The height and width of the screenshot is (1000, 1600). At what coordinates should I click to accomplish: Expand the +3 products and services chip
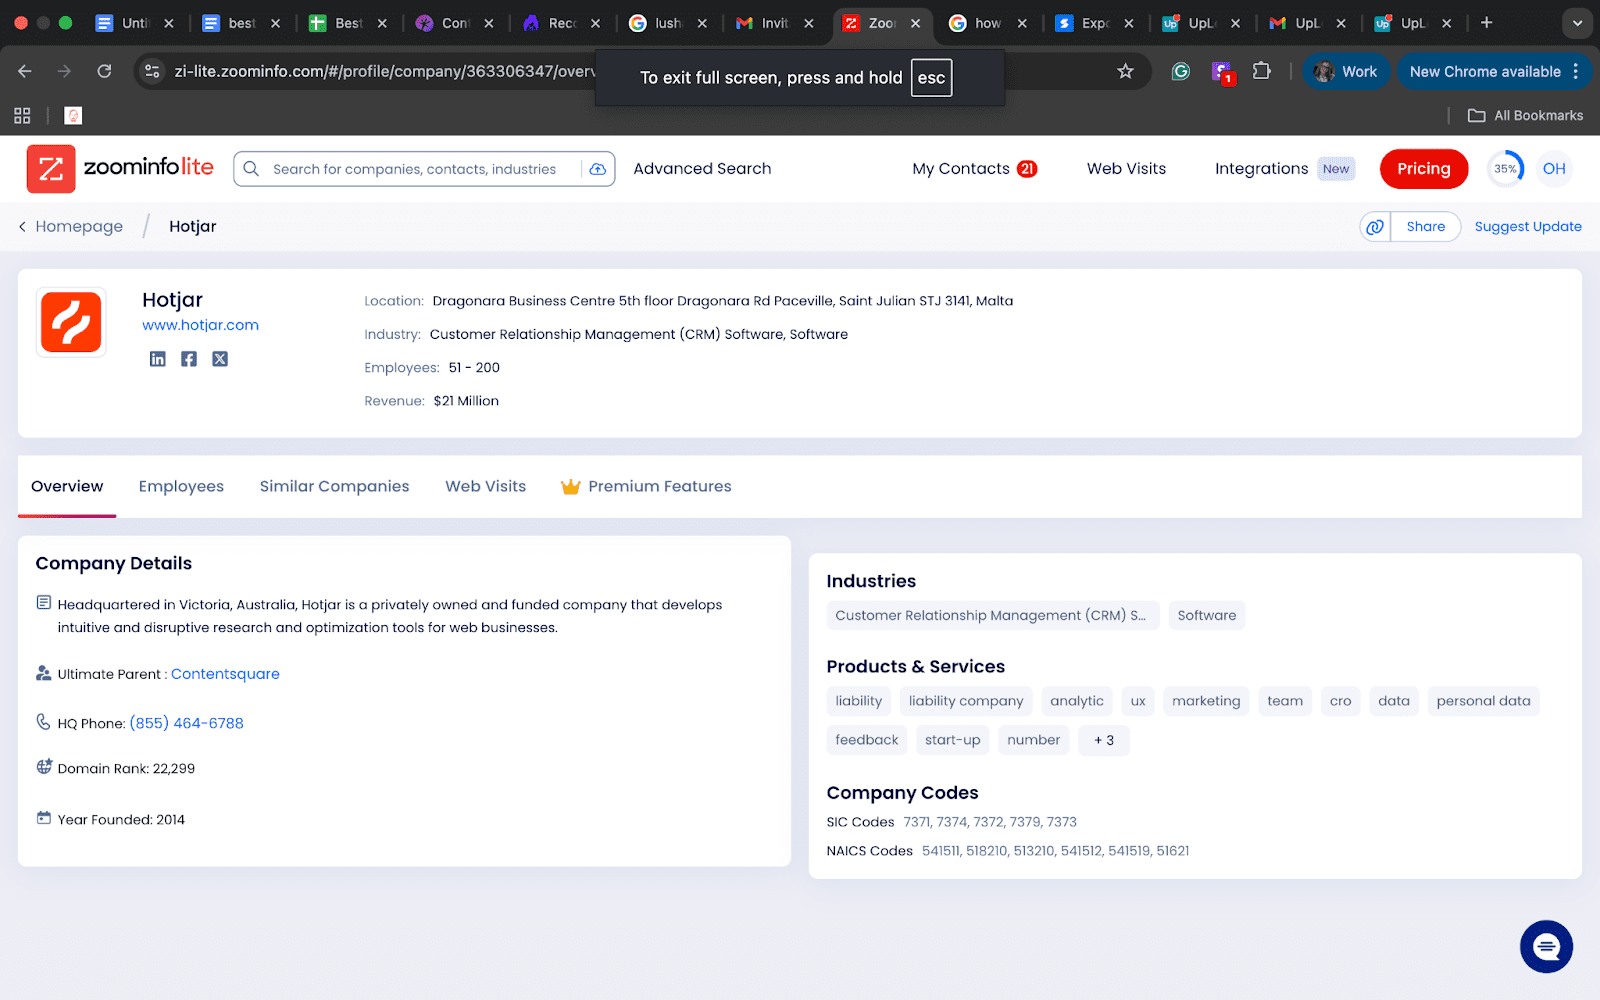tap(1103, 740)
